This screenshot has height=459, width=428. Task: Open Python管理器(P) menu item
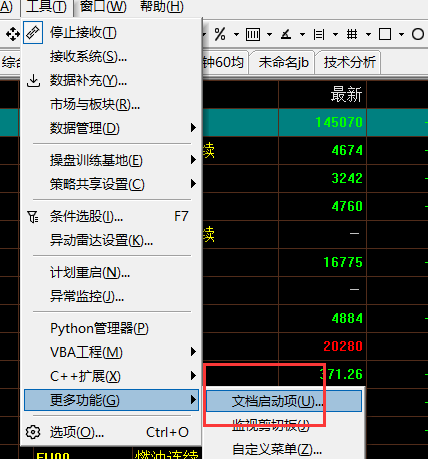tap(111, 329)
